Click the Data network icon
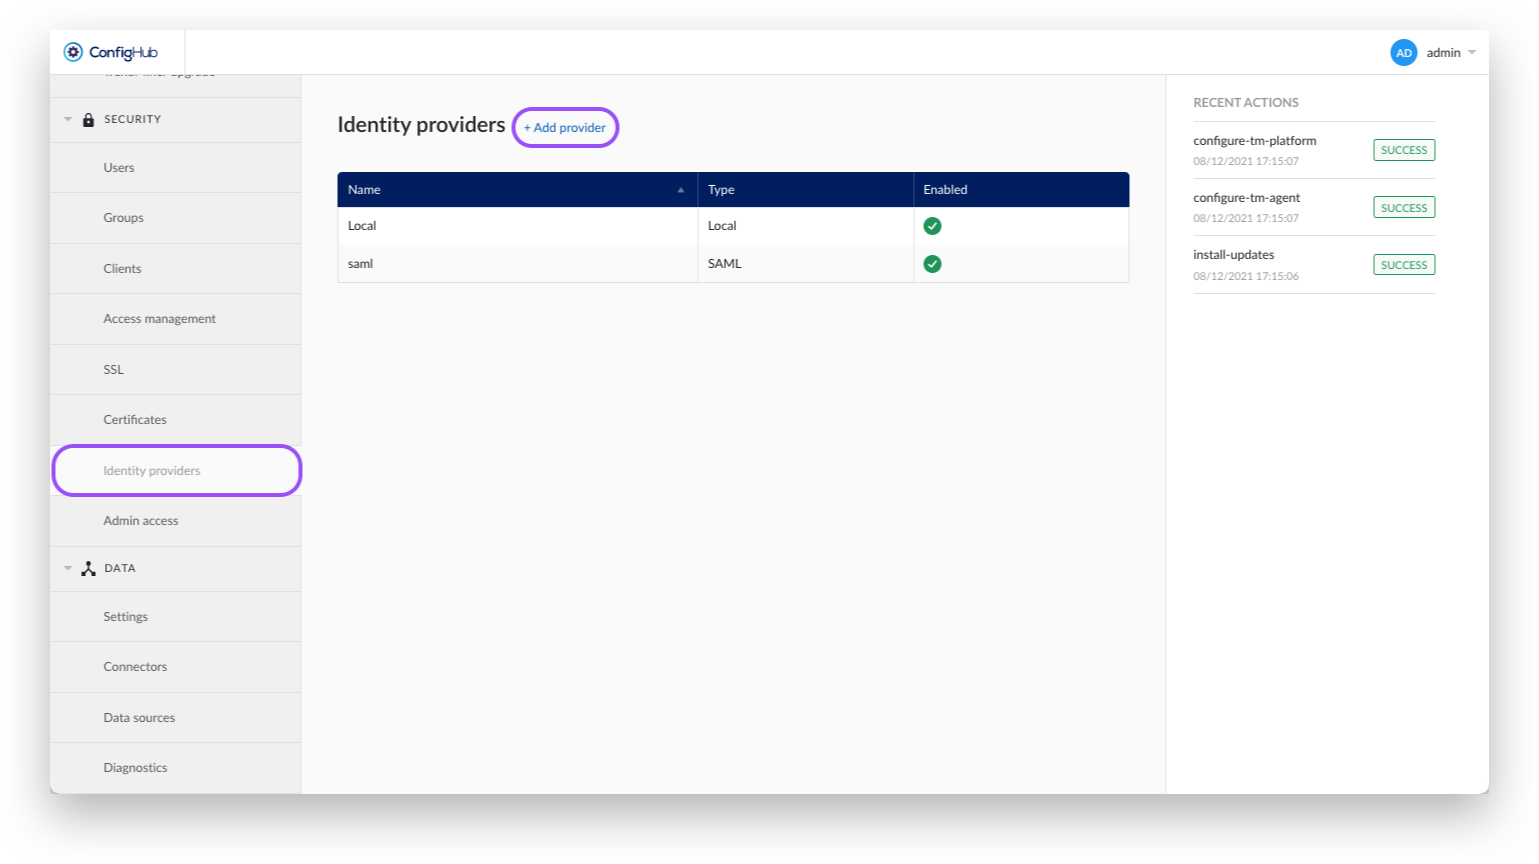The image size is (1539, 864). pyautogui.click(x=88, y=569)
